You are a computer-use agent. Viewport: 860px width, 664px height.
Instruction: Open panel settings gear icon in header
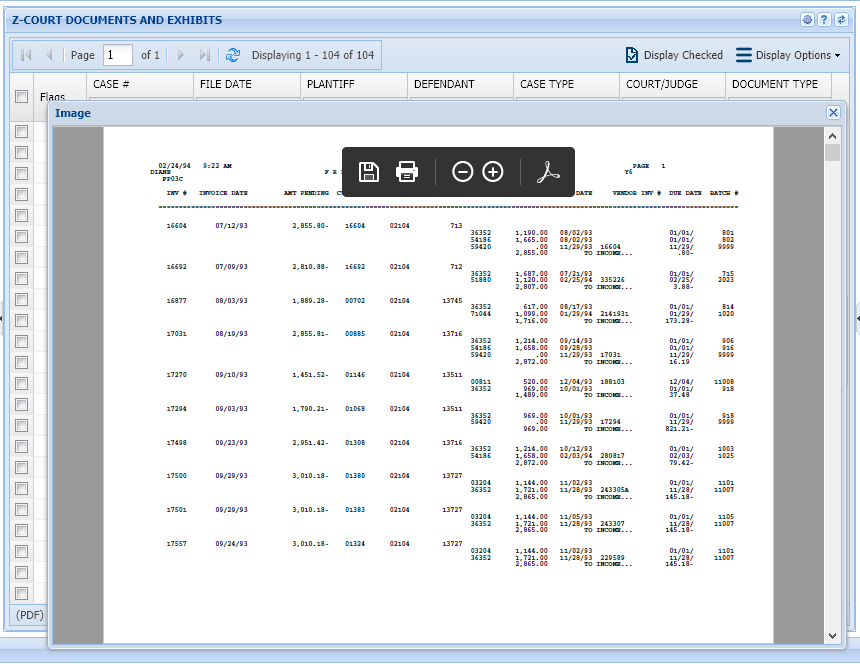coord(807,20)
